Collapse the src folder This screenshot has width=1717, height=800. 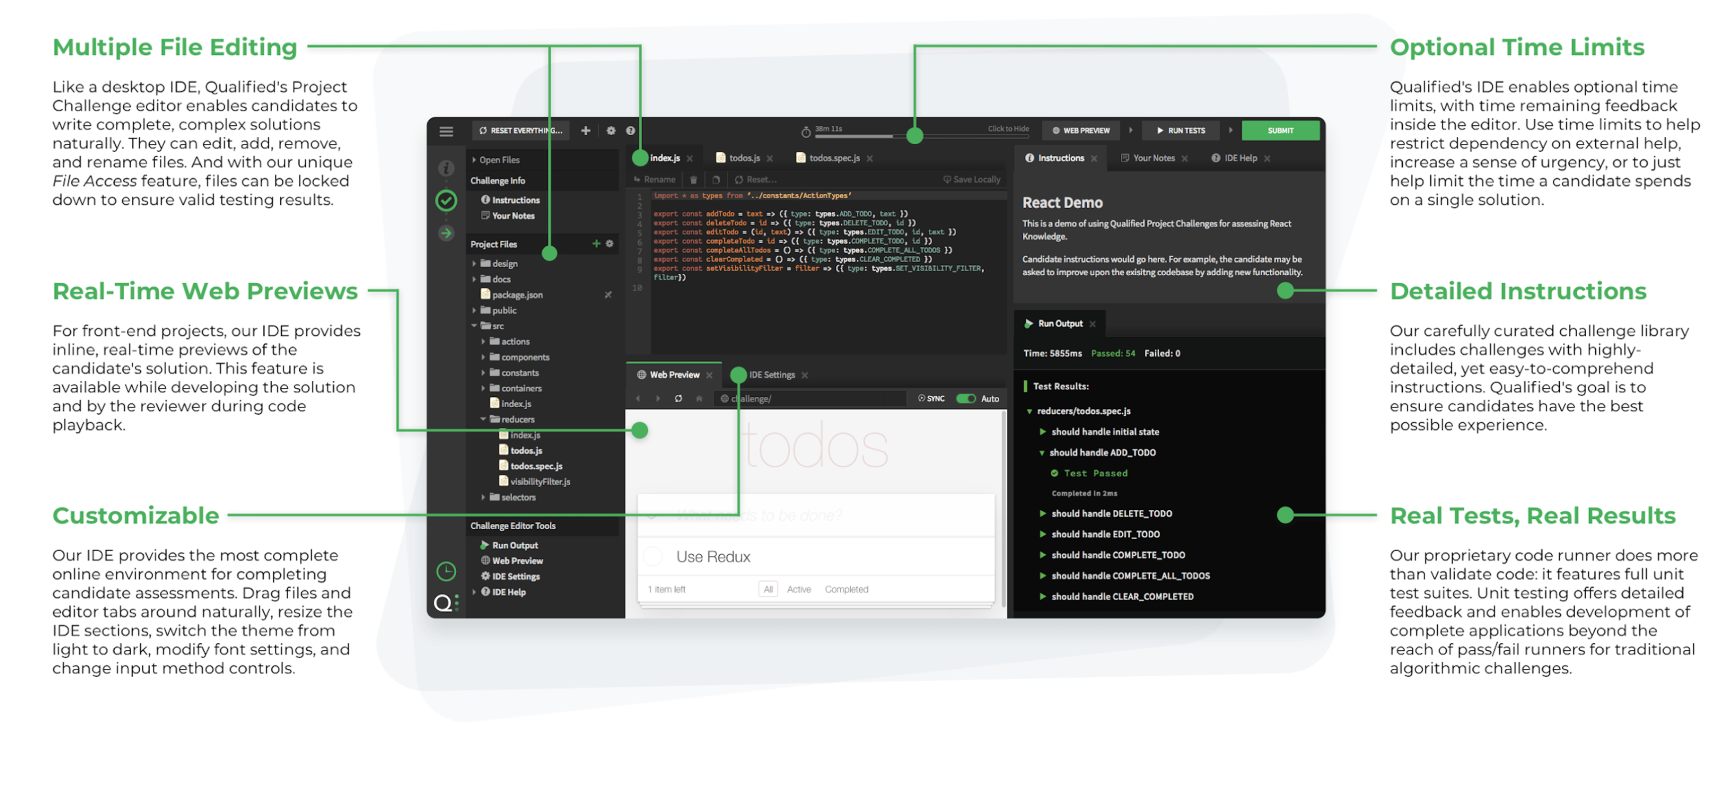(x=475, y=326)
